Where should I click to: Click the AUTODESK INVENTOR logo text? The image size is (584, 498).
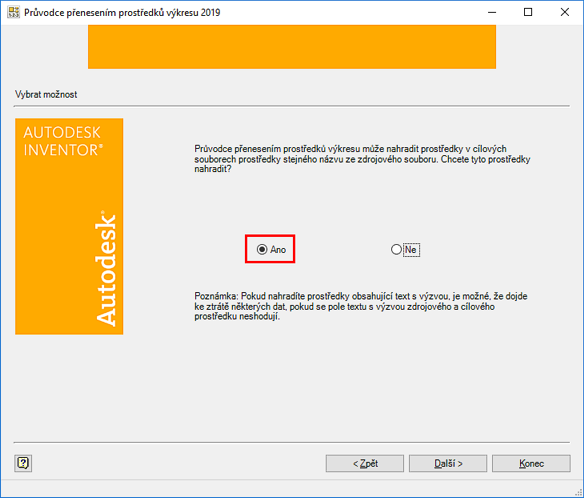tap(63, 141)
